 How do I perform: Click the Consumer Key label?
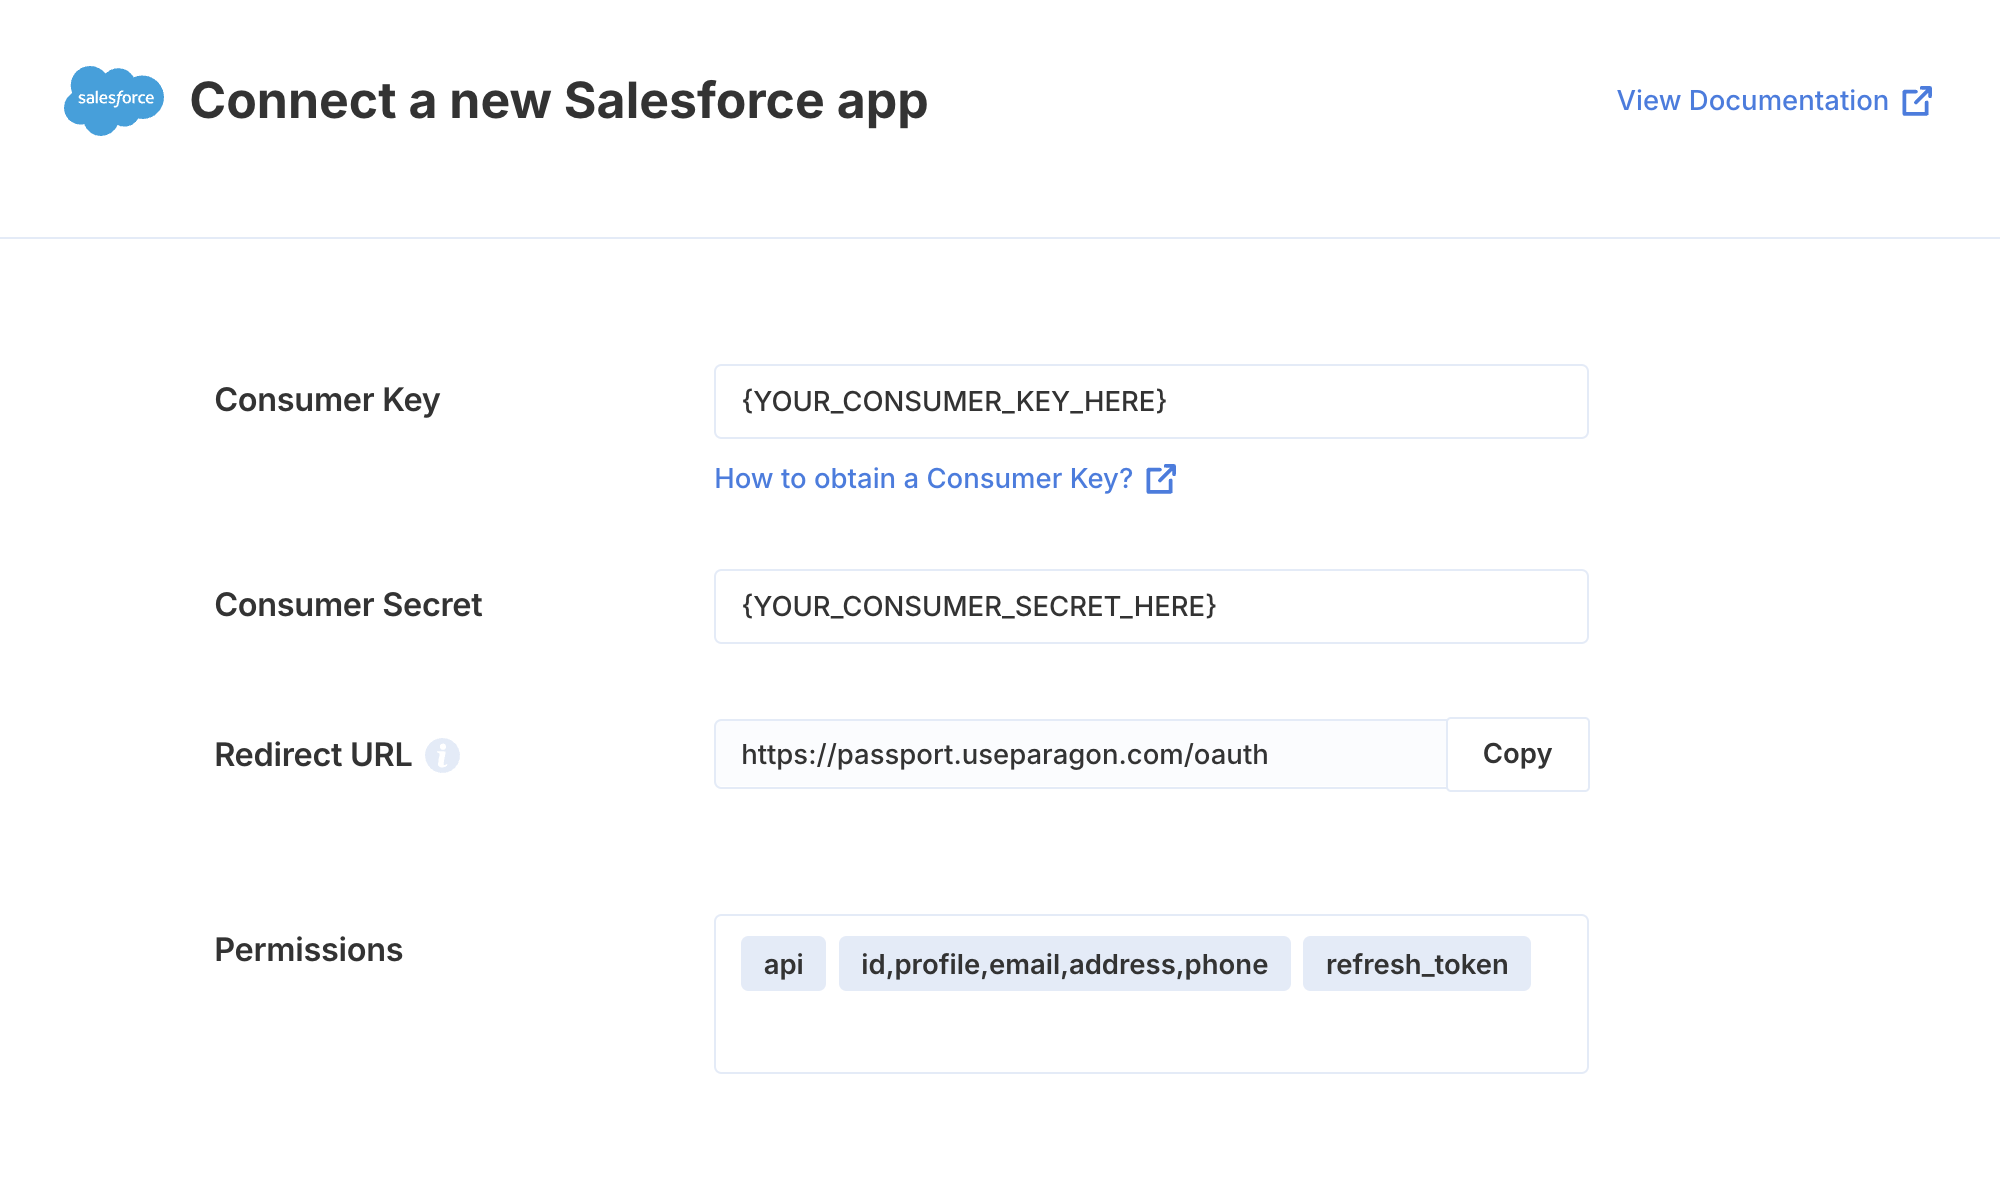pos(327,400)
